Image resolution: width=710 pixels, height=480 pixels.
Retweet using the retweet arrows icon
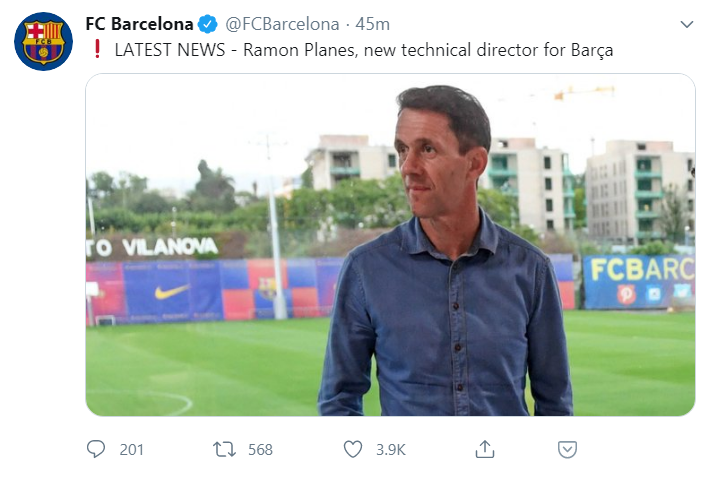click(x=225, y=449)
